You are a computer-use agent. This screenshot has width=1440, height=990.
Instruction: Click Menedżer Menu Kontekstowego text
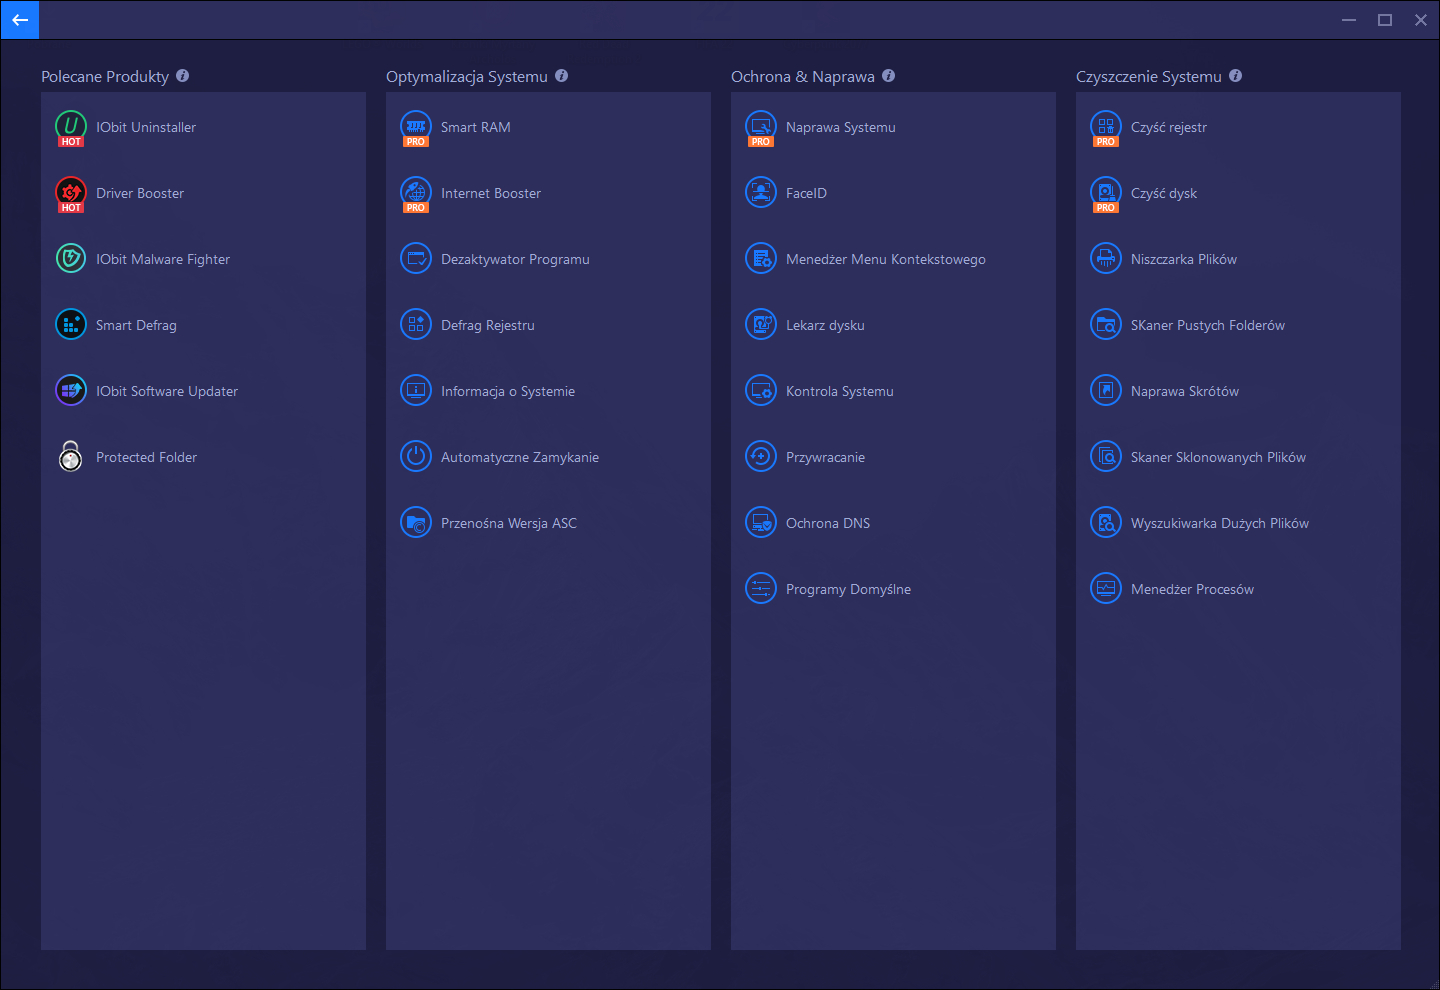click(886, 259)
